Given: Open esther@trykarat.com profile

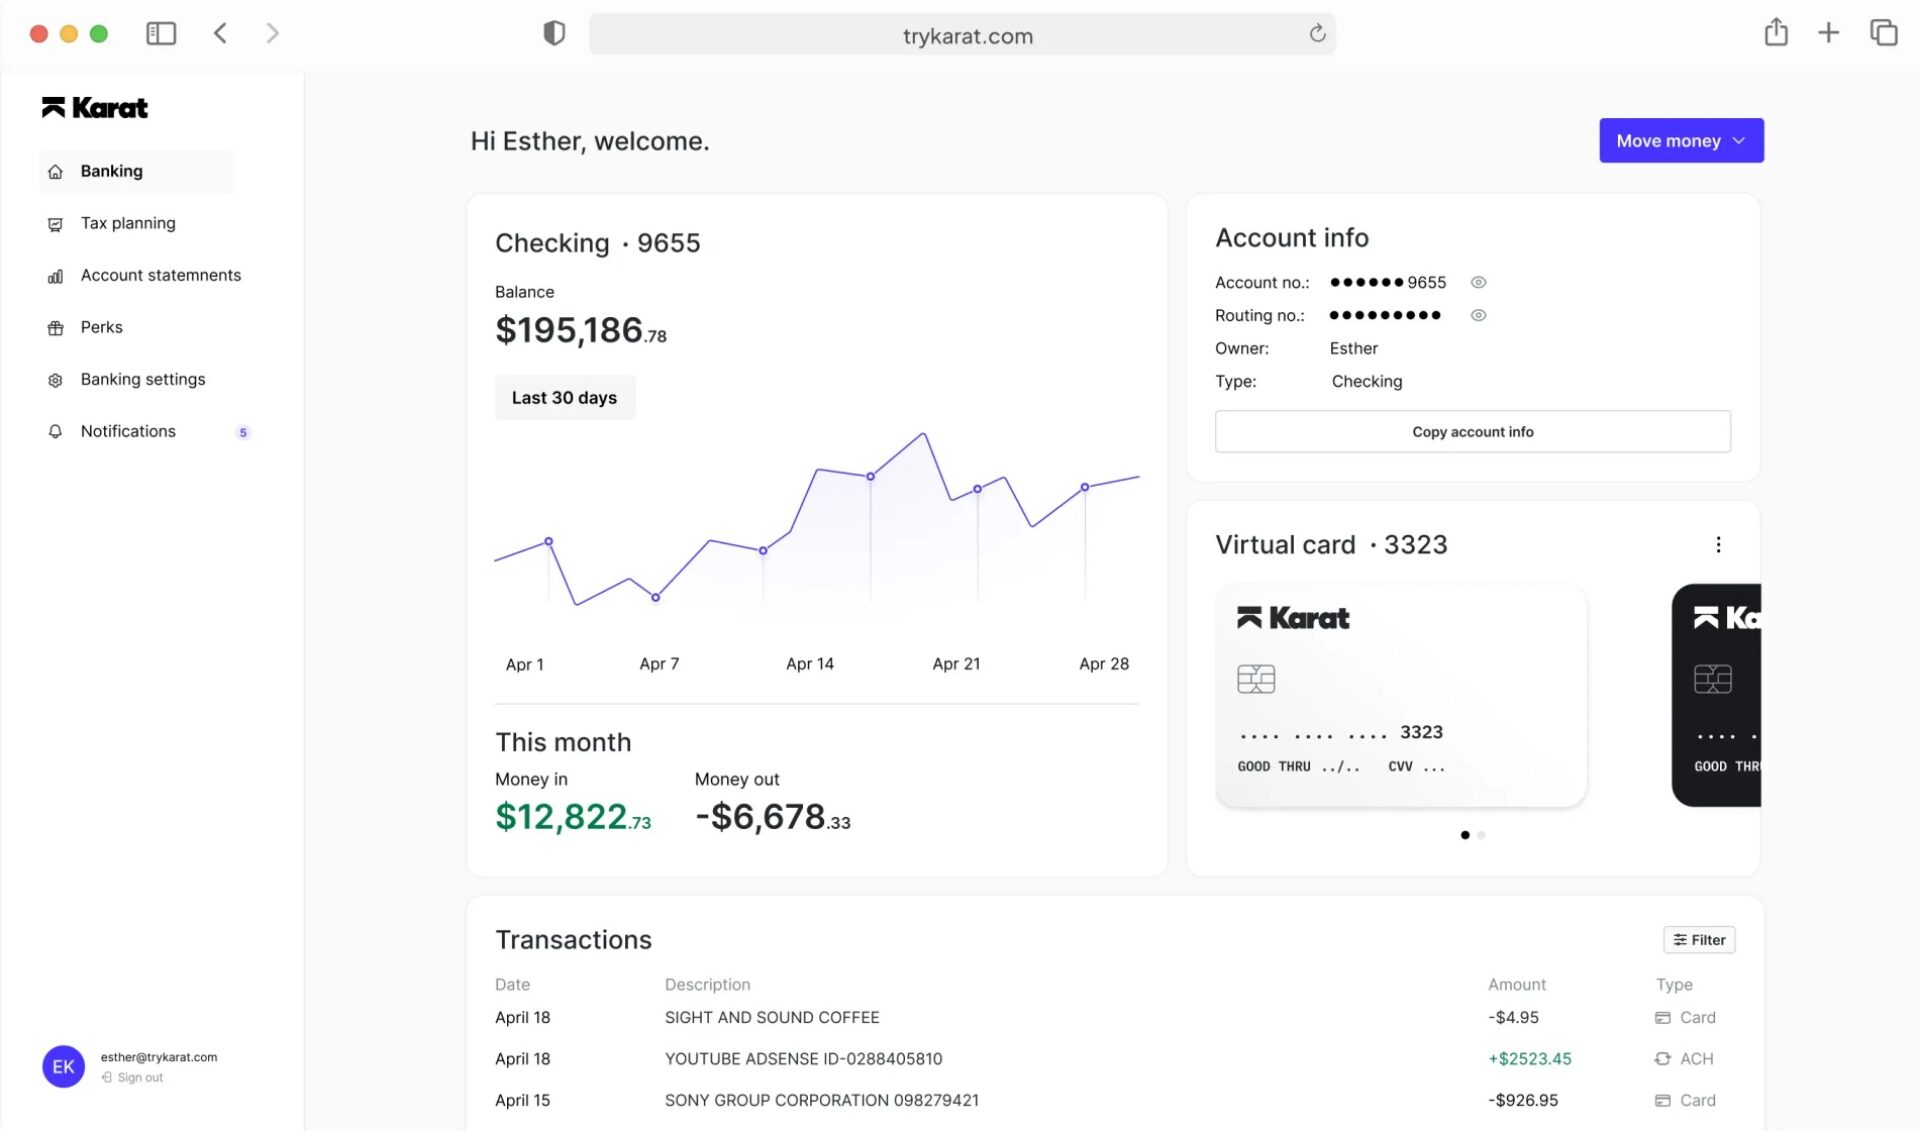Looking at the screenshot, I should point(158,1056).
